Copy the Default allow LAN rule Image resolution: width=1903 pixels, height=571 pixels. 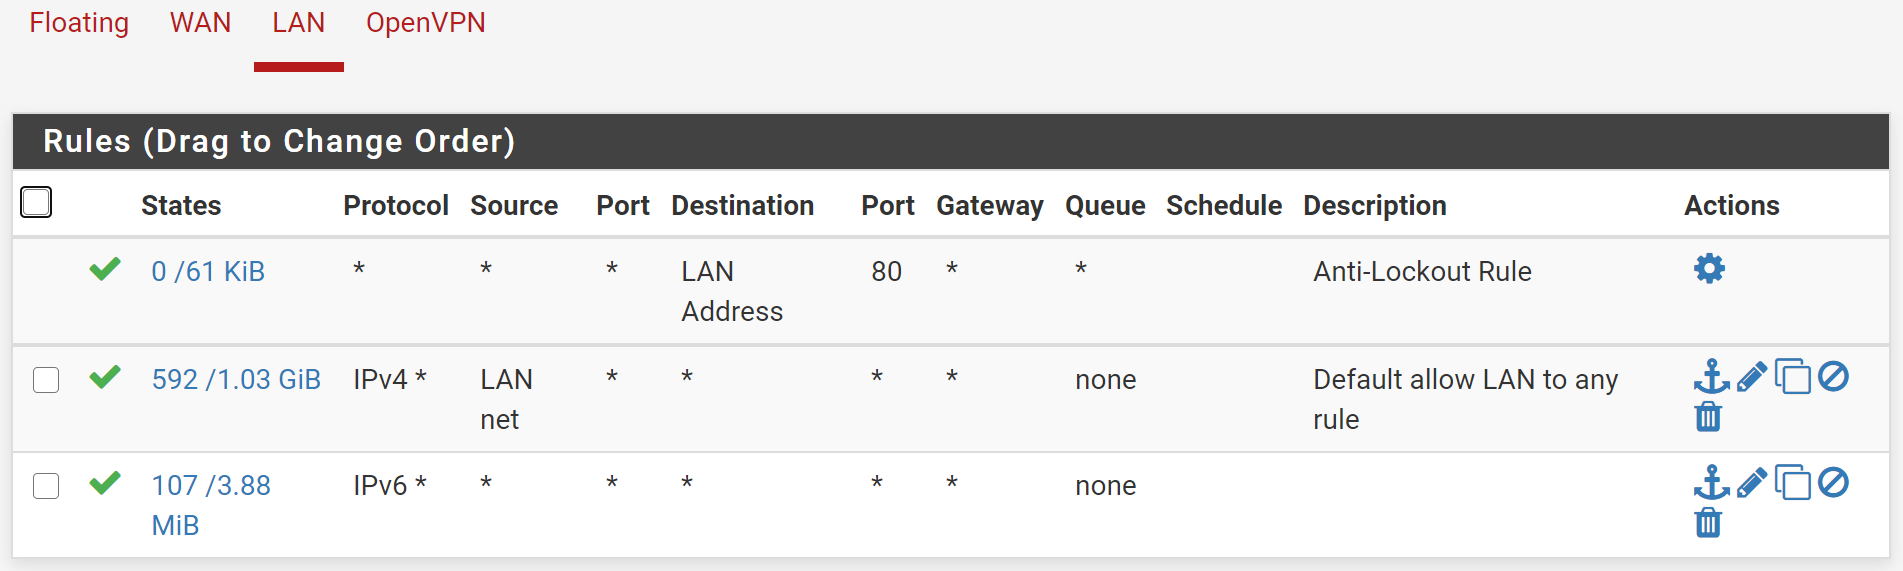1793,377
